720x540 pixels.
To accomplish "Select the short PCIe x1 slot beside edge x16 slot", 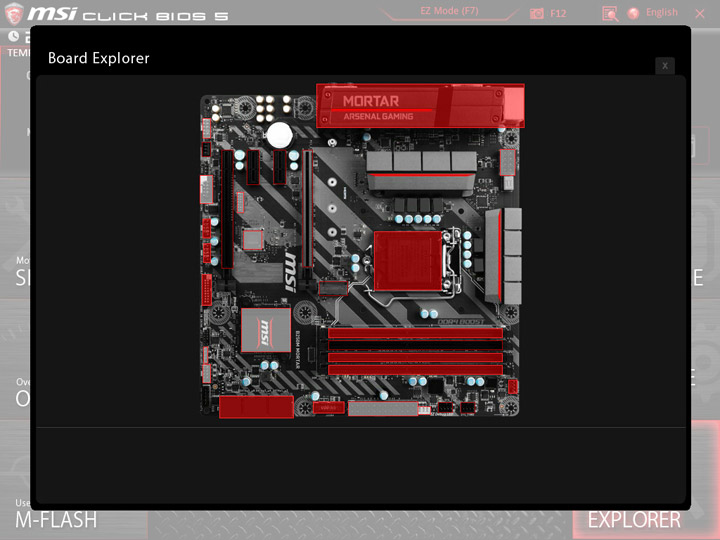I will pyautogui.click(x=253, y=167).
